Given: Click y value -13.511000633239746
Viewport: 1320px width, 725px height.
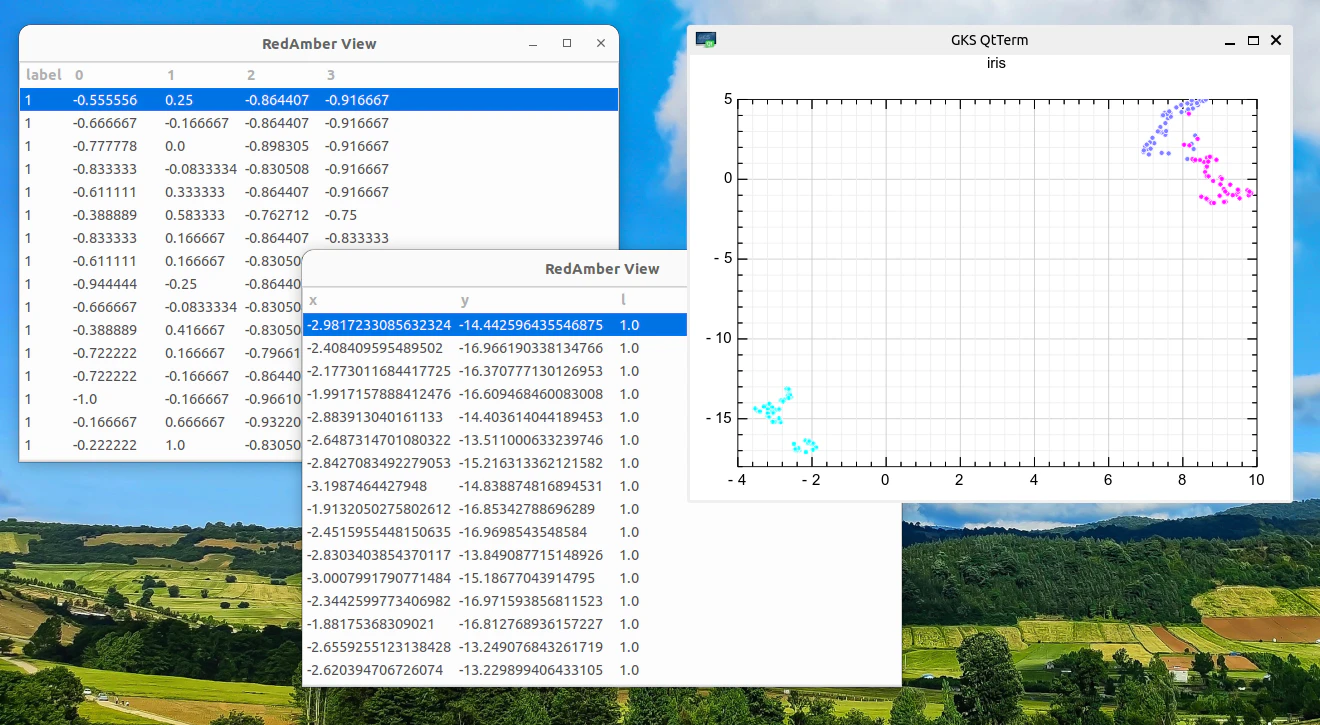Looking at the screenshot, I should [x=531, y=440].
